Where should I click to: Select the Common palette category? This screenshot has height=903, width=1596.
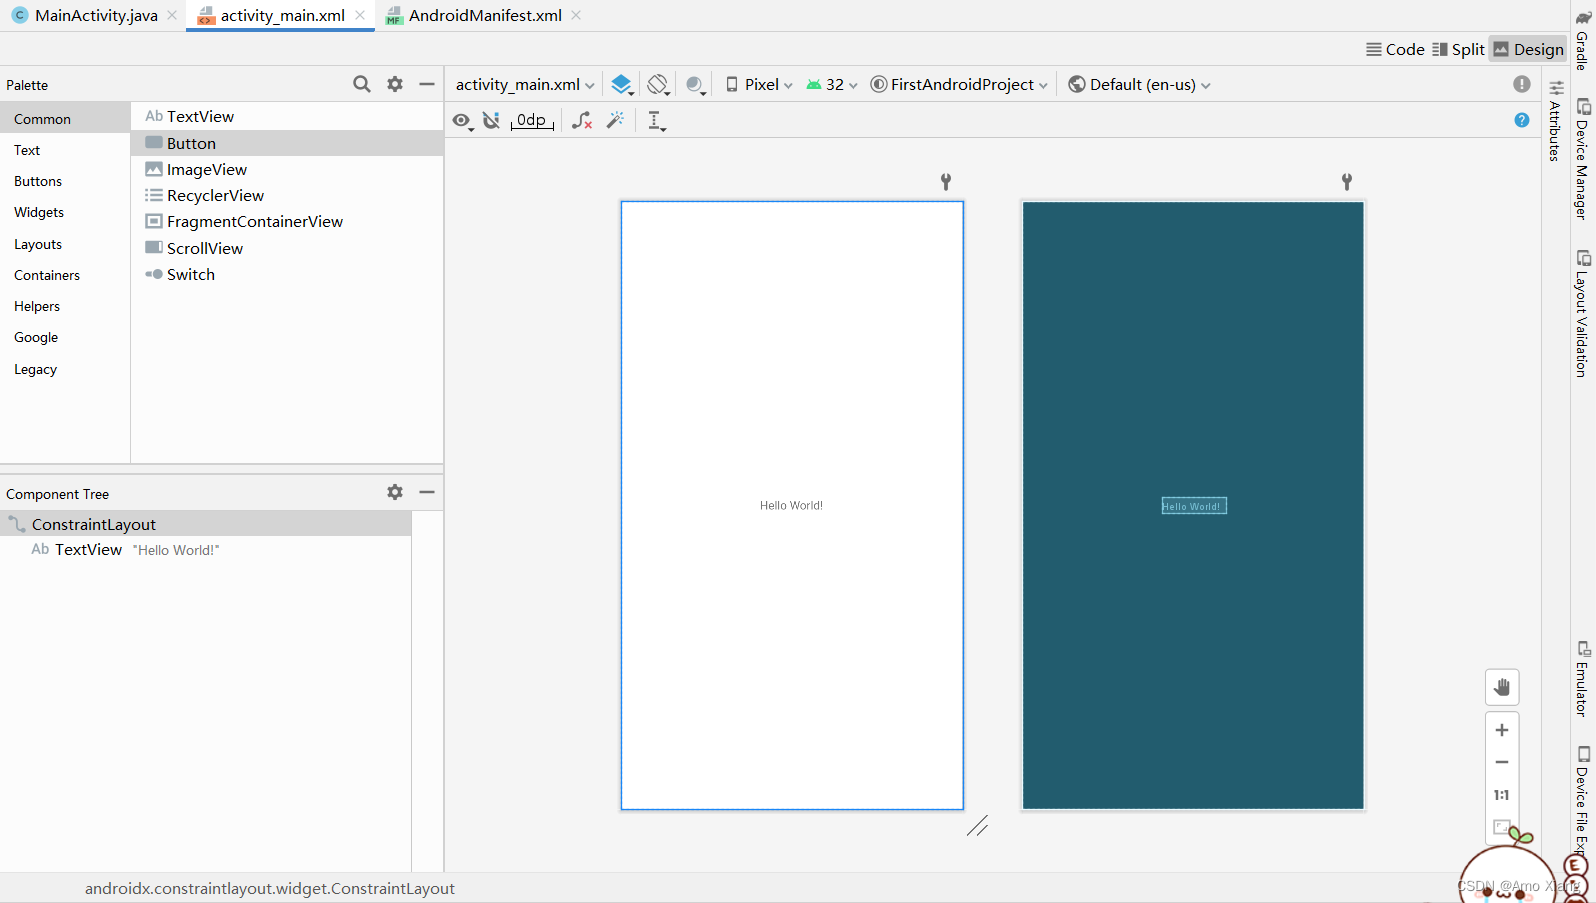pyautogui.click(x=65, y=118)
